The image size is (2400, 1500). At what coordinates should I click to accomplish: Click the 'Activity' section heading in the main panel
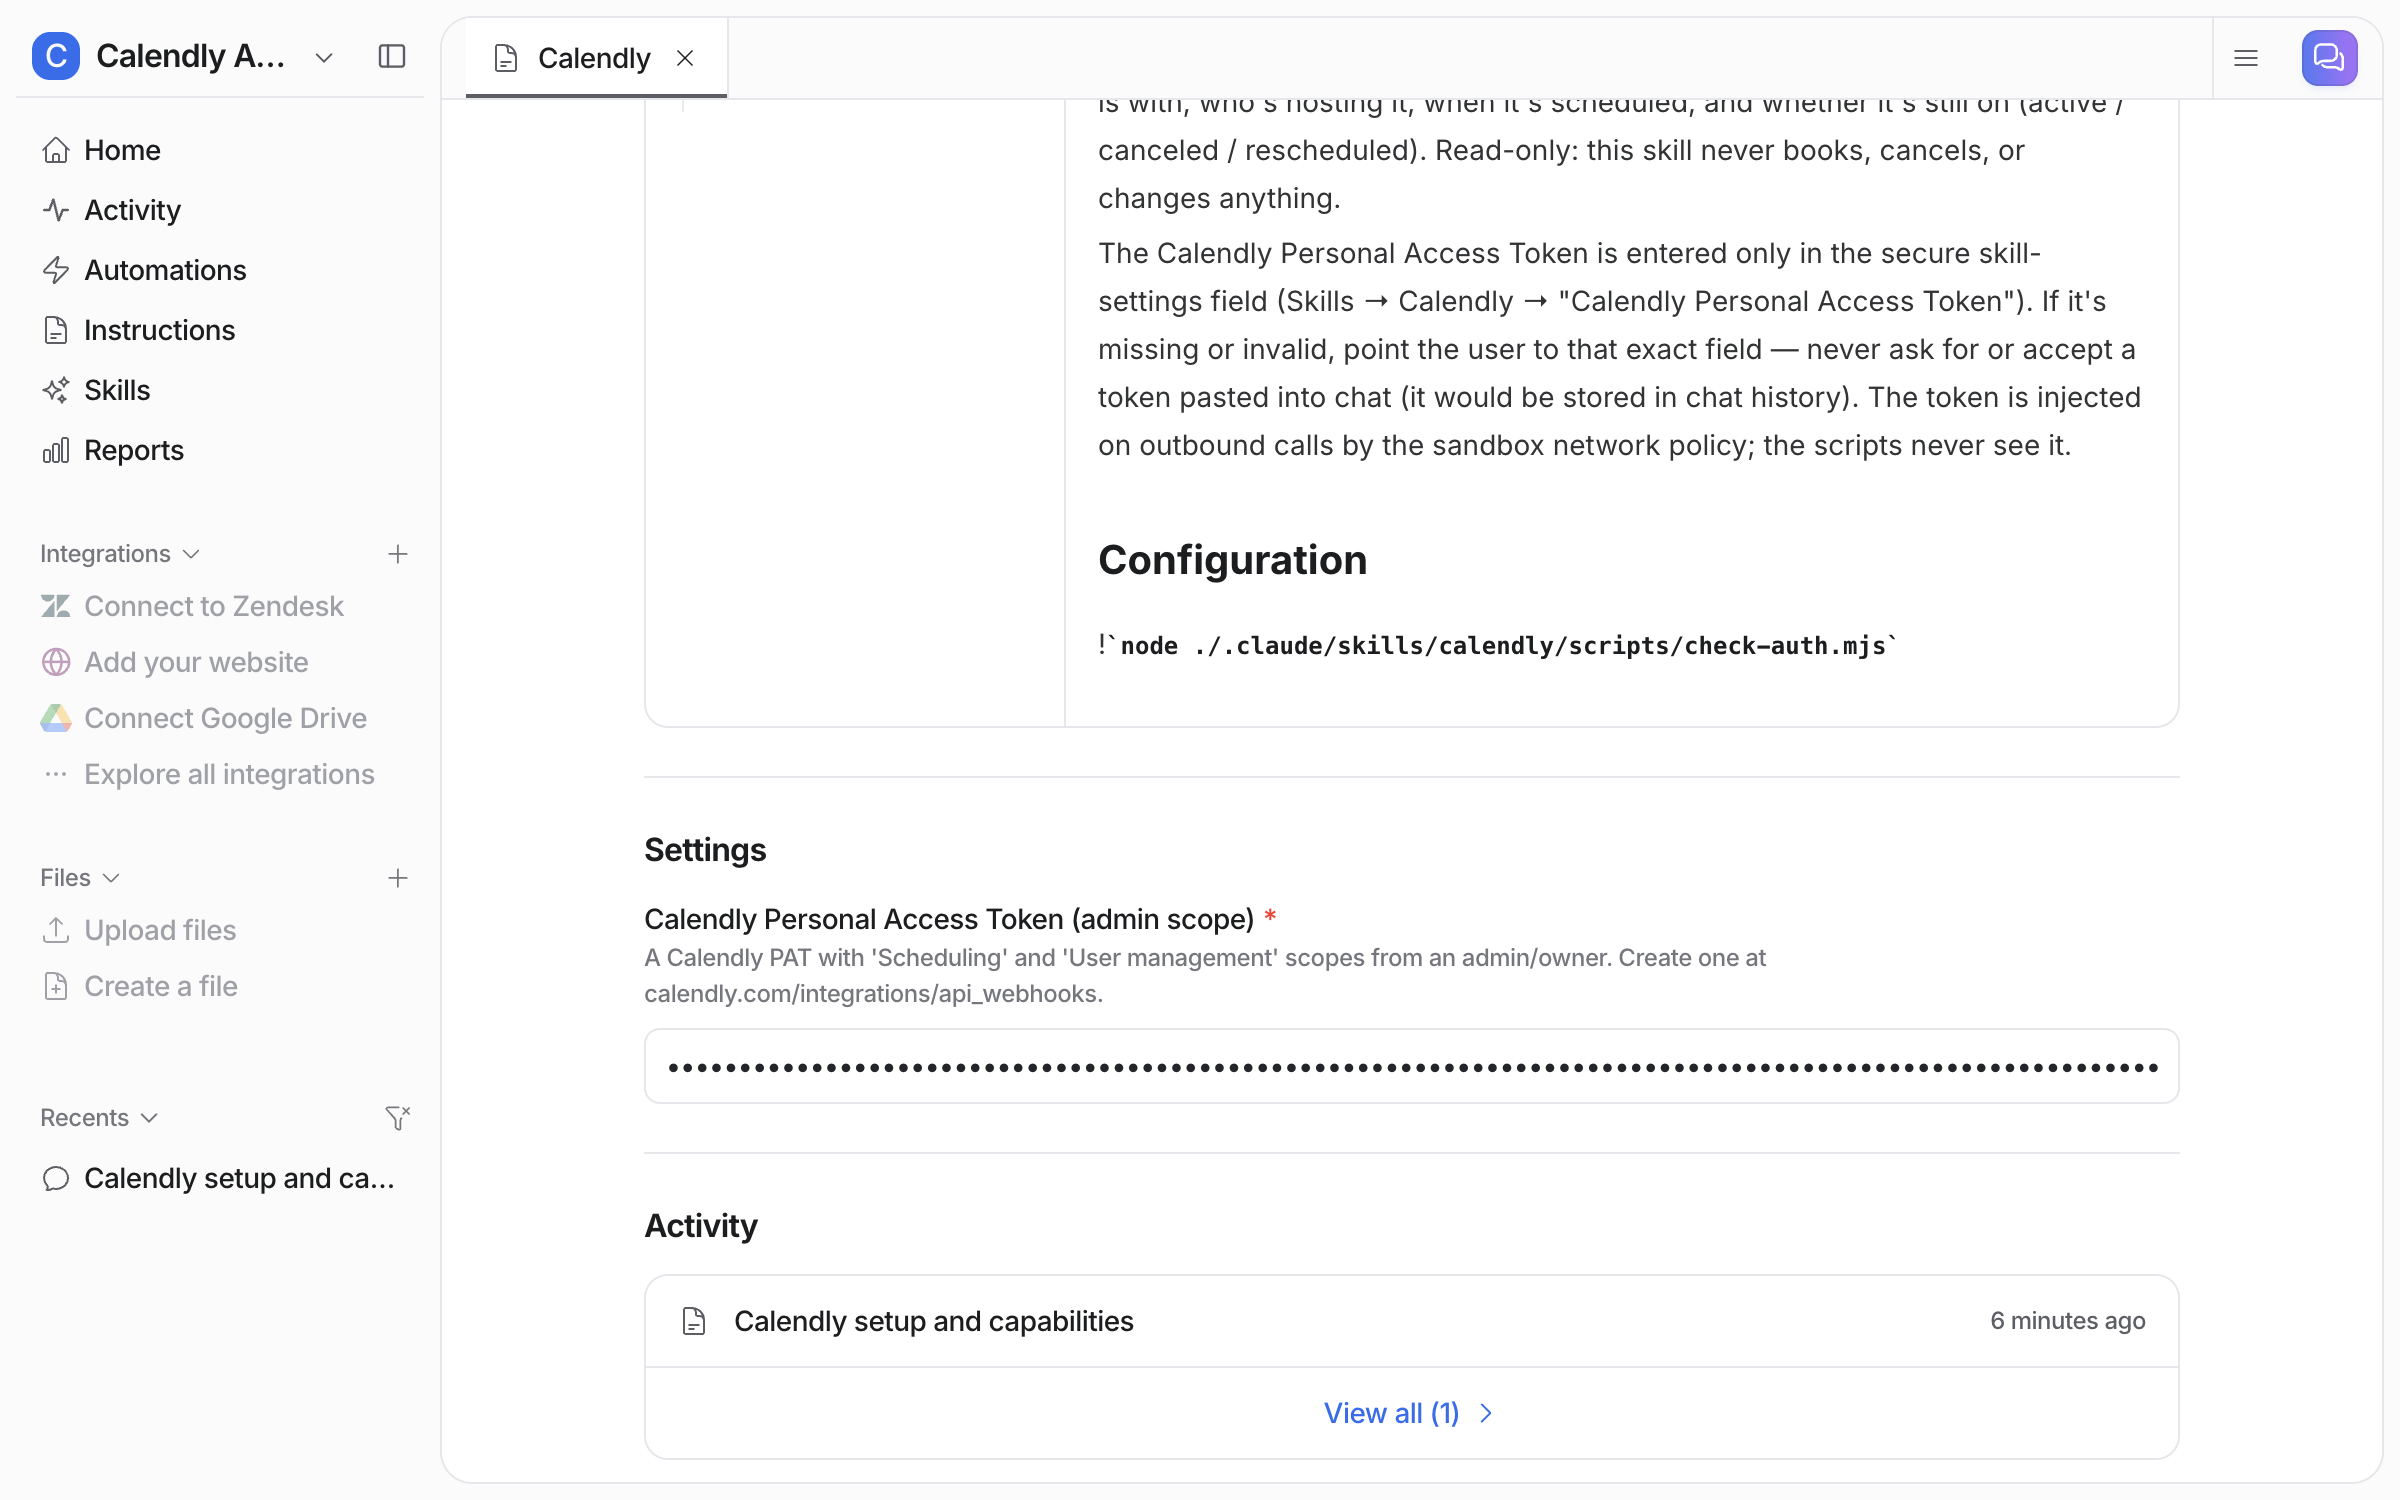click(701, 1226)
